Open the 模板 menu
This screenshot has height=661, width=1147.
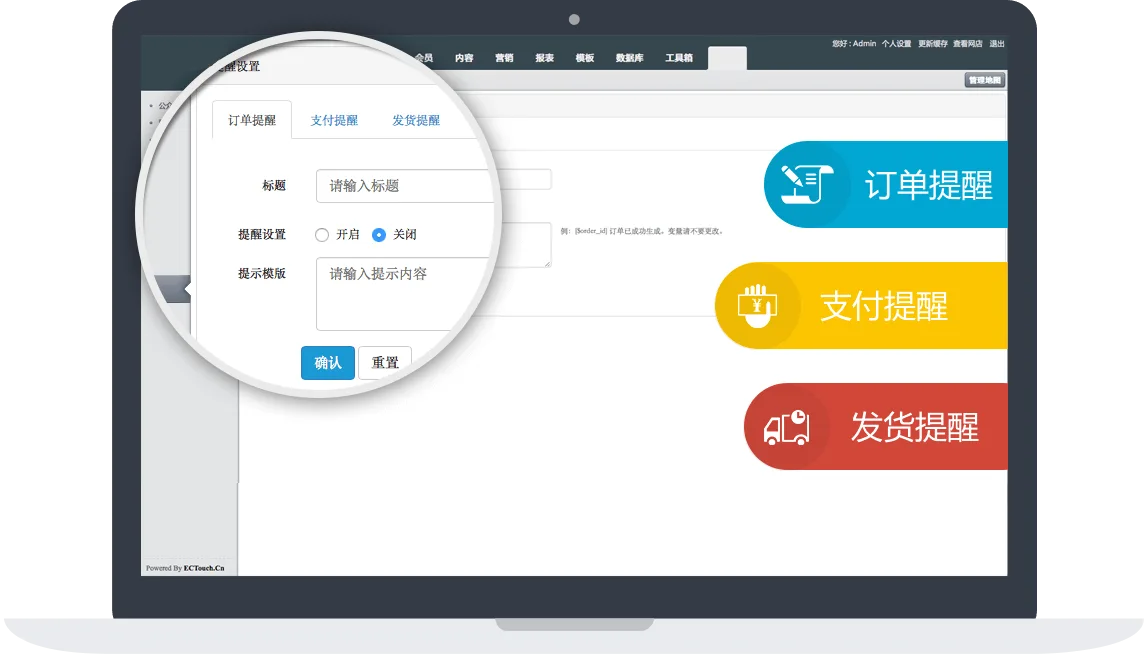coord(584,58)
